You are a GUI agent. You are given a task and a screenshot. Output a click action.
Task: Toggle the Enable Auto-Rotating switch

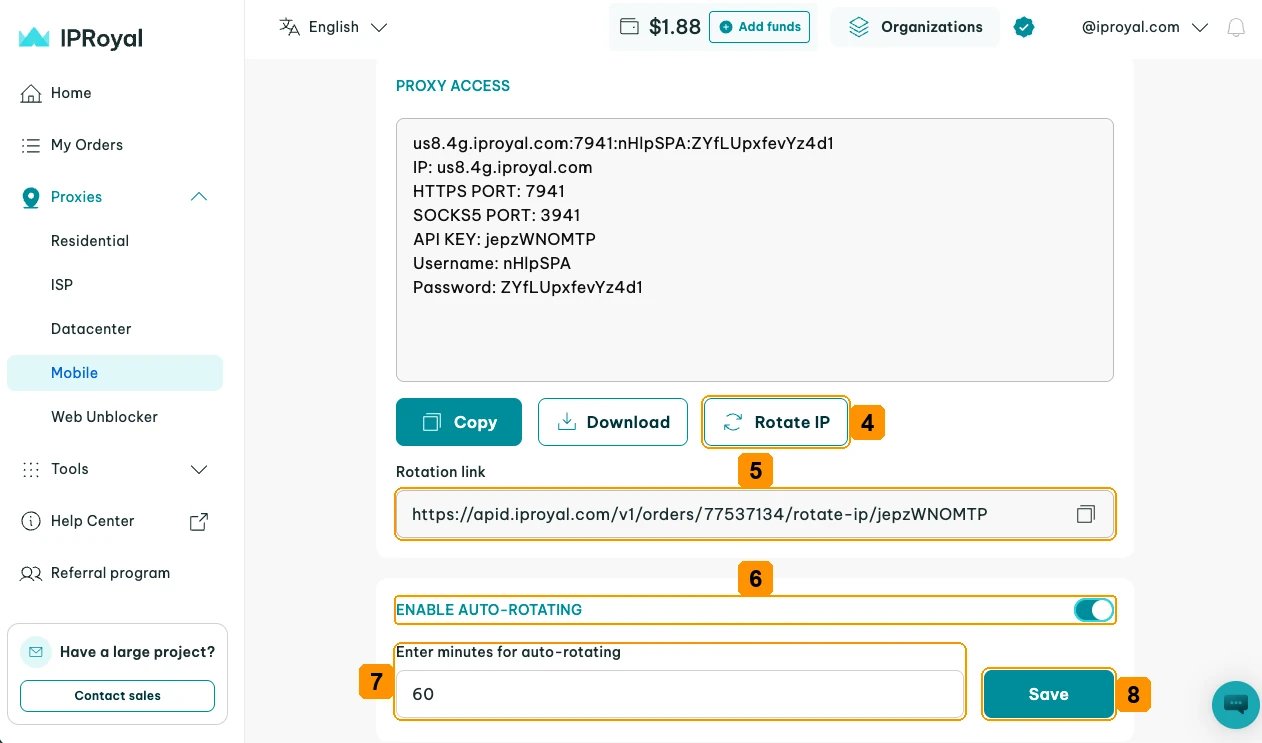1093,610
